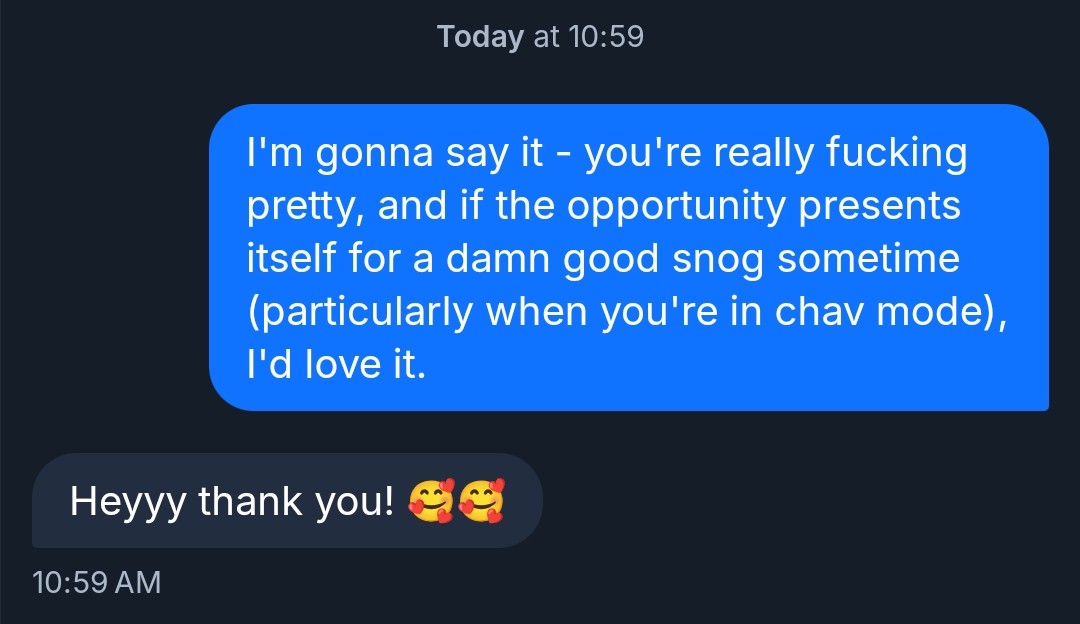Click the first smiling-hearts emoji
This screenshot has height=624, width=1080.
(432, 501)
